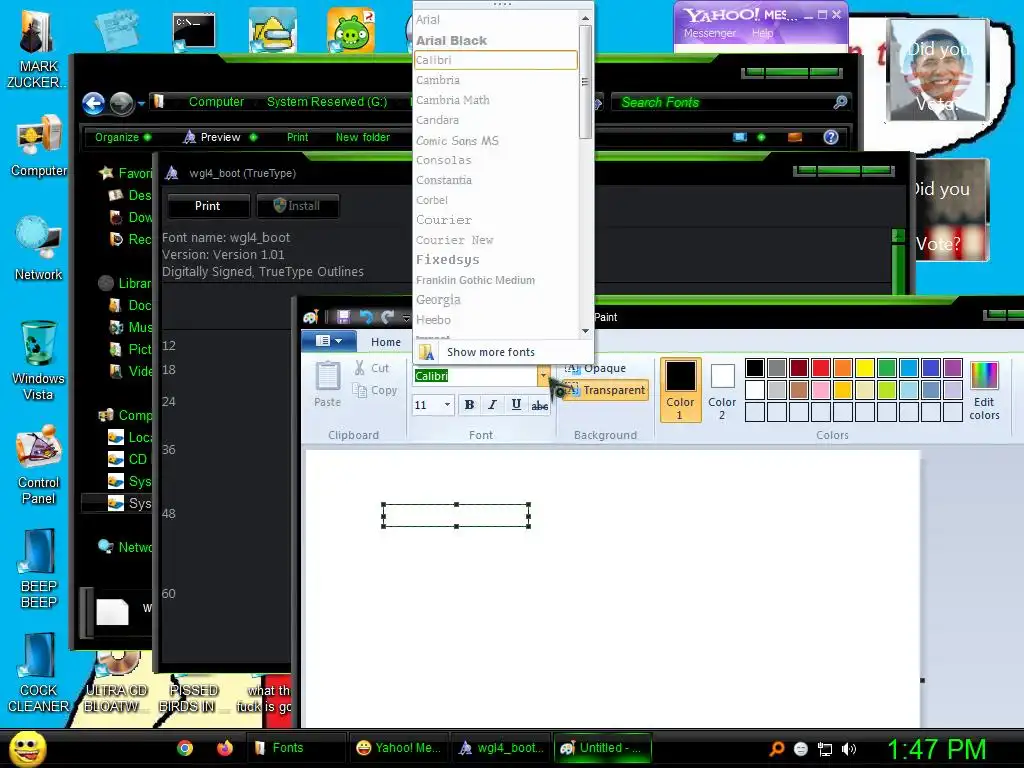The image size is (1024, 768).
Task: Select Transparent background option
Action: point(605,390)
